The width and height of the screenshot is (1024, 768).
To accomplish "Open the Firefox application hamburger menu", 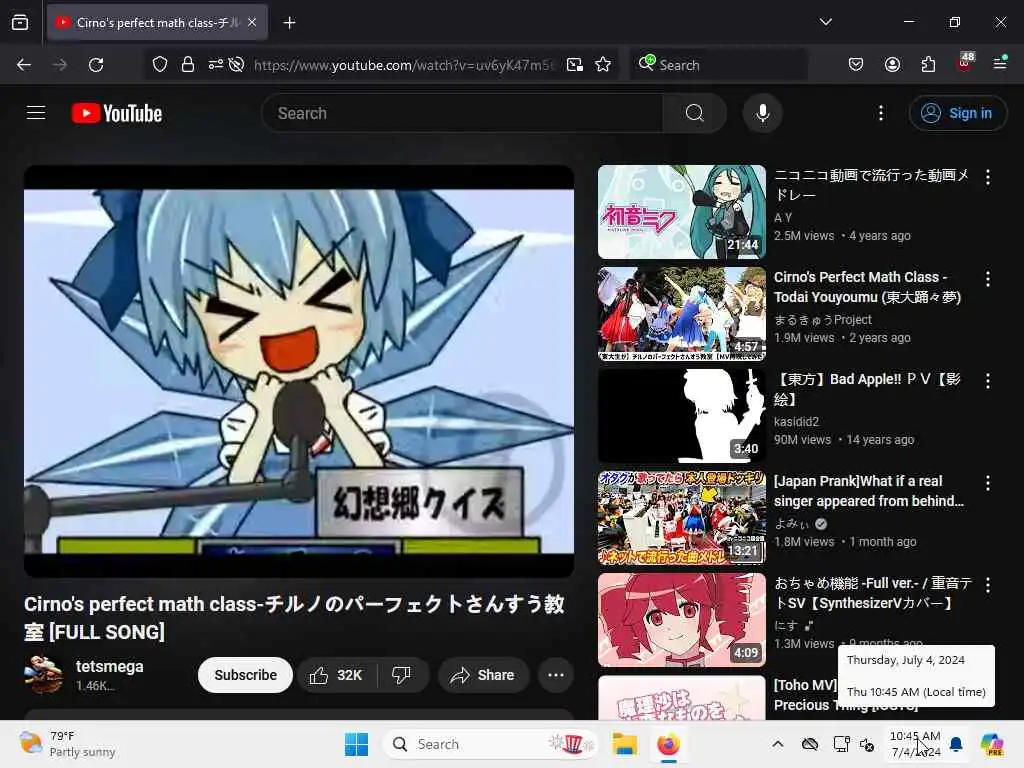I will coord(1000,63).
